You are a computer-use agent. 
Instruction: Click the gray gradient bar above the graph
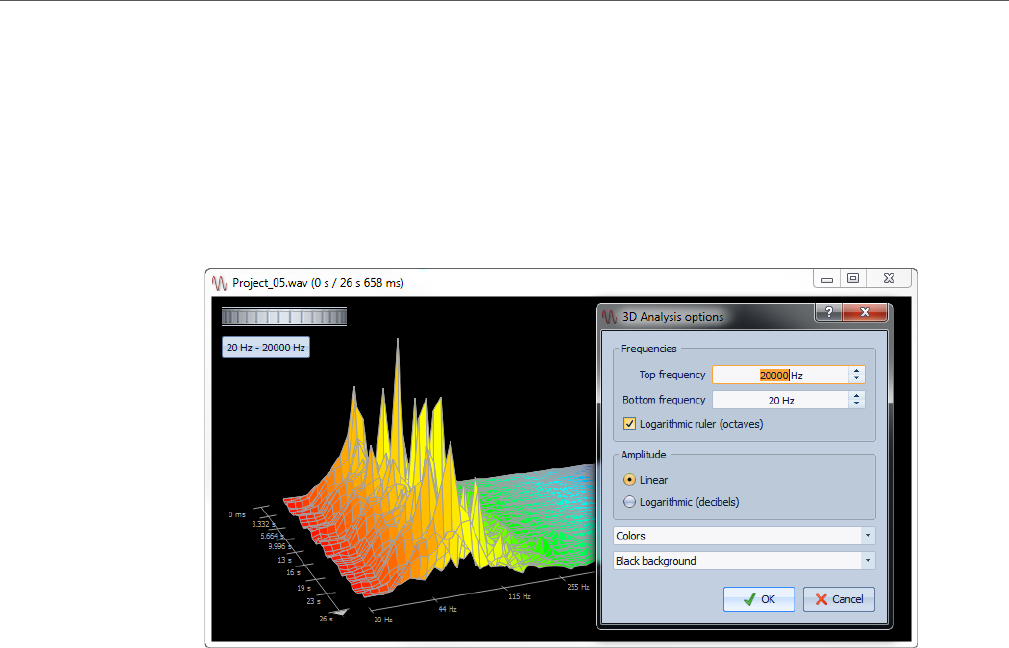[284, 317]
